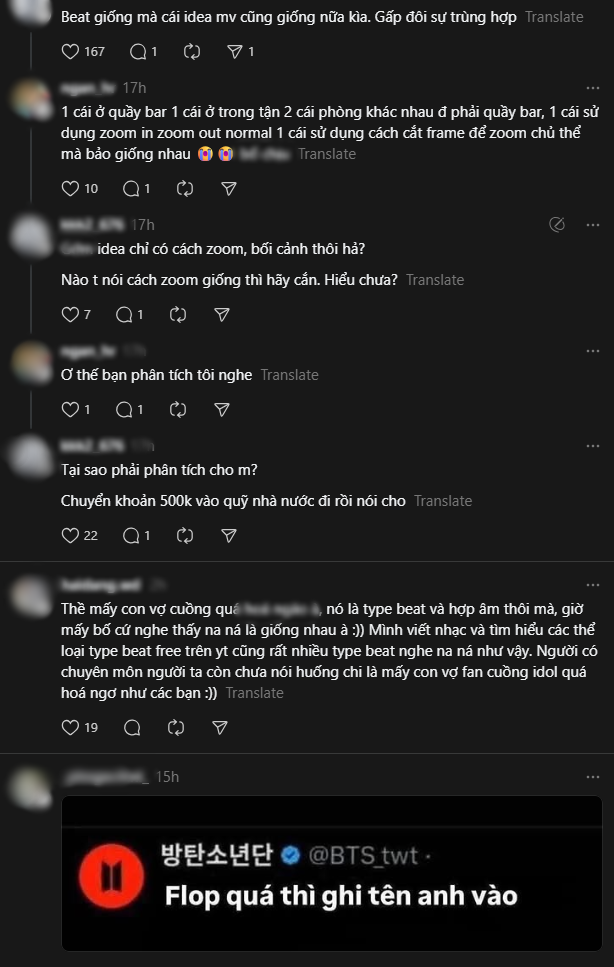Translate the 'Gấp đôi sự trùng hợp' comment
Viewport: 614px width, 967px height.
click(x=554, y=17)
